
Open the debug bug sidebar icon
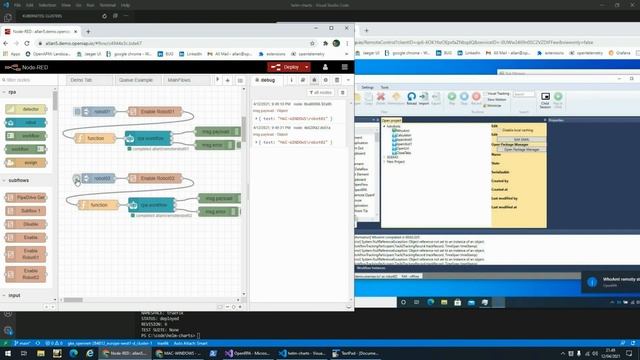click(314, 80)
